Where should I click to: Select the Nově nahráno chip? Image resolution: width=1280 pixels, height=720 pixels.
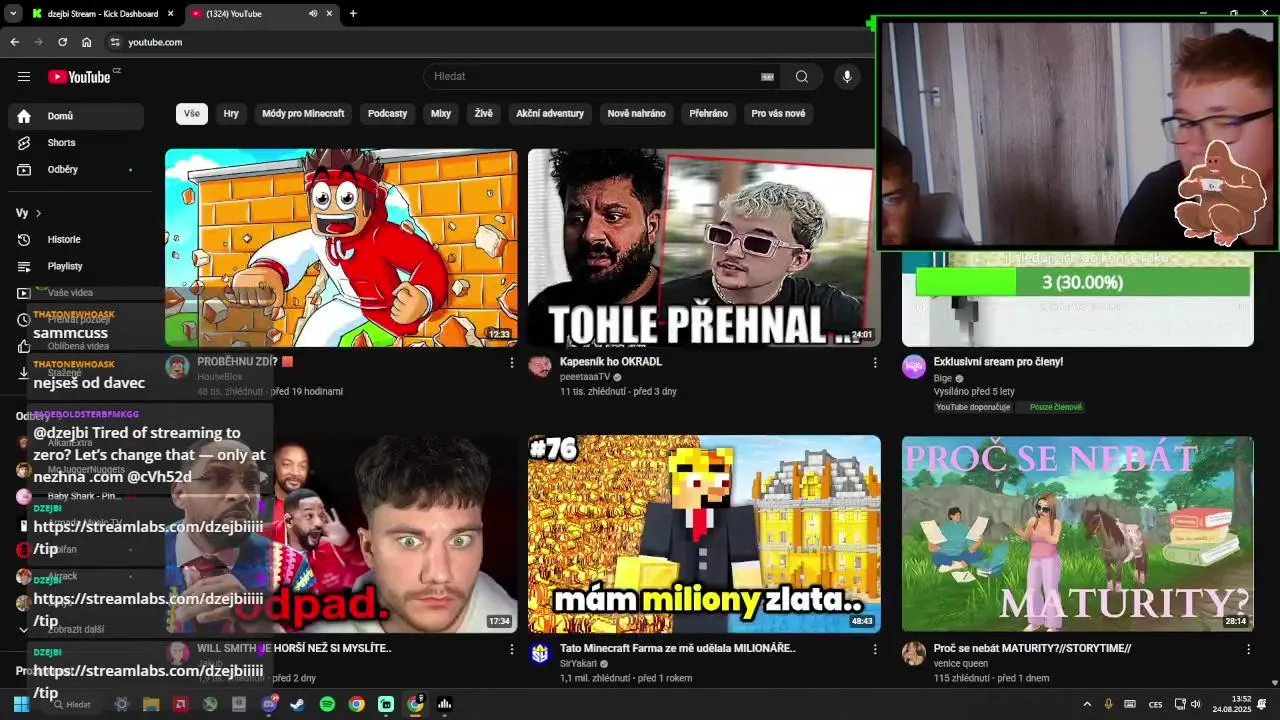coord(636,114)
